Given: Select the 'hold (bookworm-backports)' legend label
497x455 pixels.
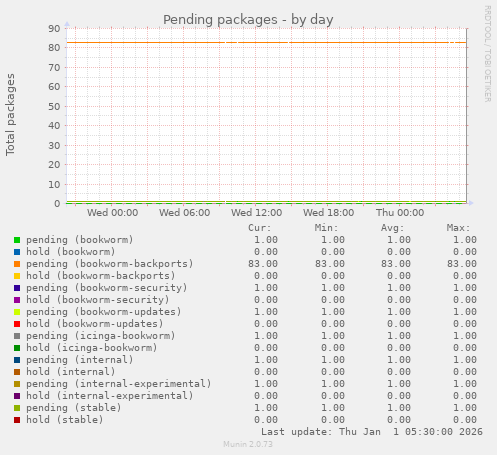Looking at the screenshot, I should tap(101, 276).
